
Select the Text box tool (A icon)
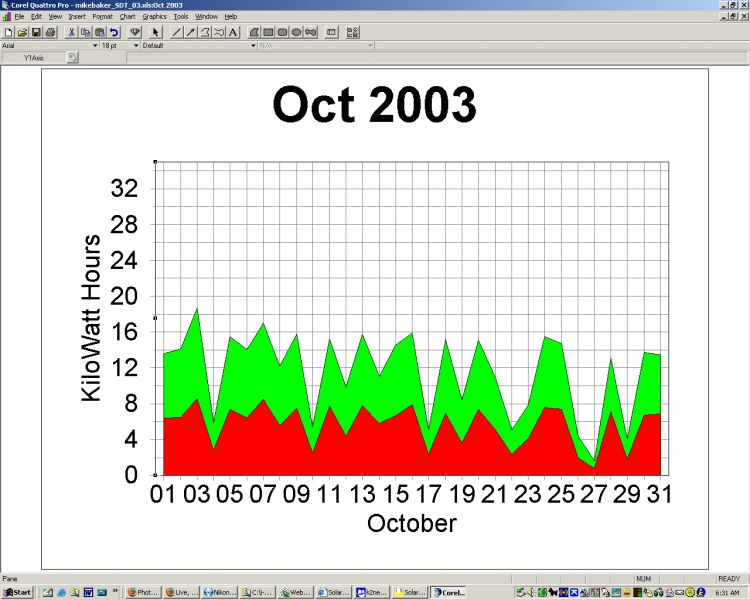point(233,32)
